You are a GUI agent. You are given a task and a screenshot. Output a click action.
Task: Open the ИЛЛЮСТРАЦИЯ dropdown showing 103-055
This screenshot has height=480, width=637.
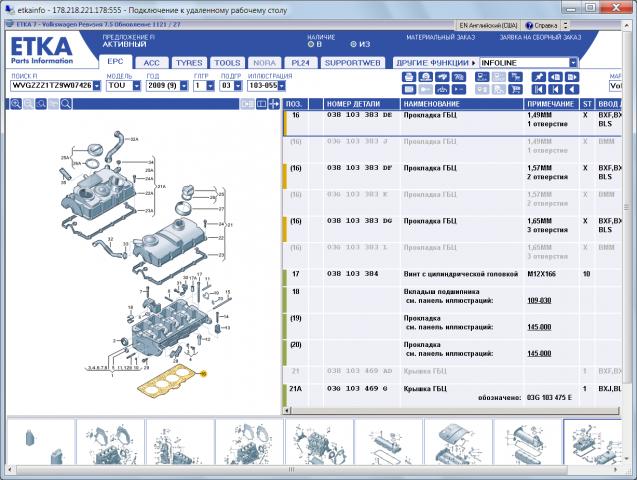point(282,86)
